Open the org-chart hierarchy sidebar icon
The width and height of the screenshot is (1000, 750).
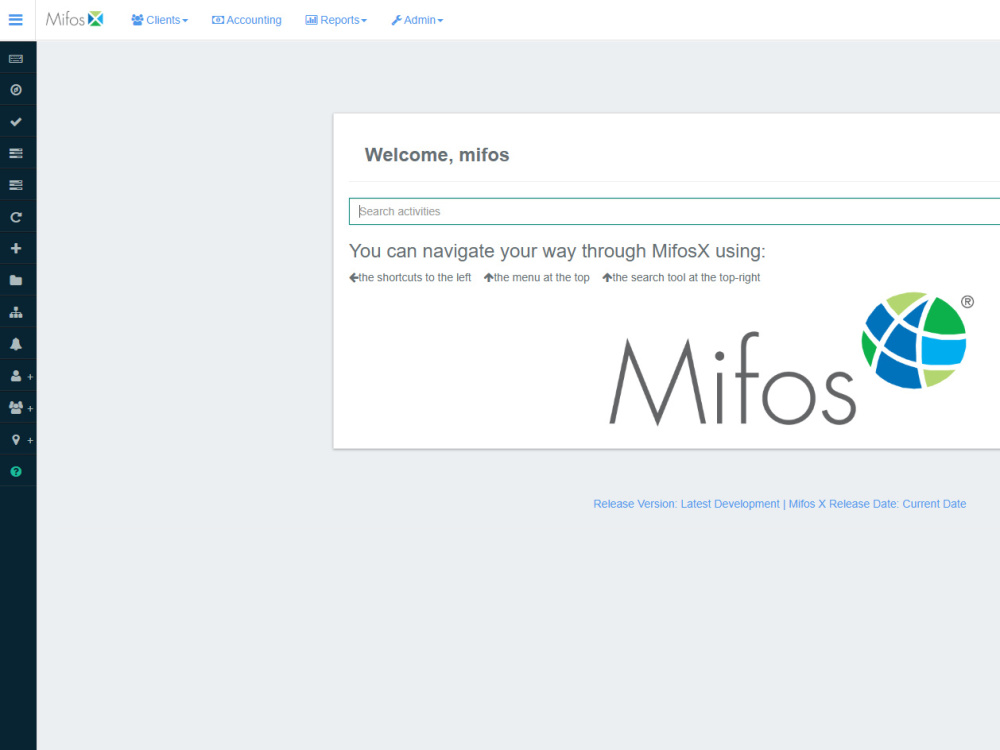click(16, 312)
